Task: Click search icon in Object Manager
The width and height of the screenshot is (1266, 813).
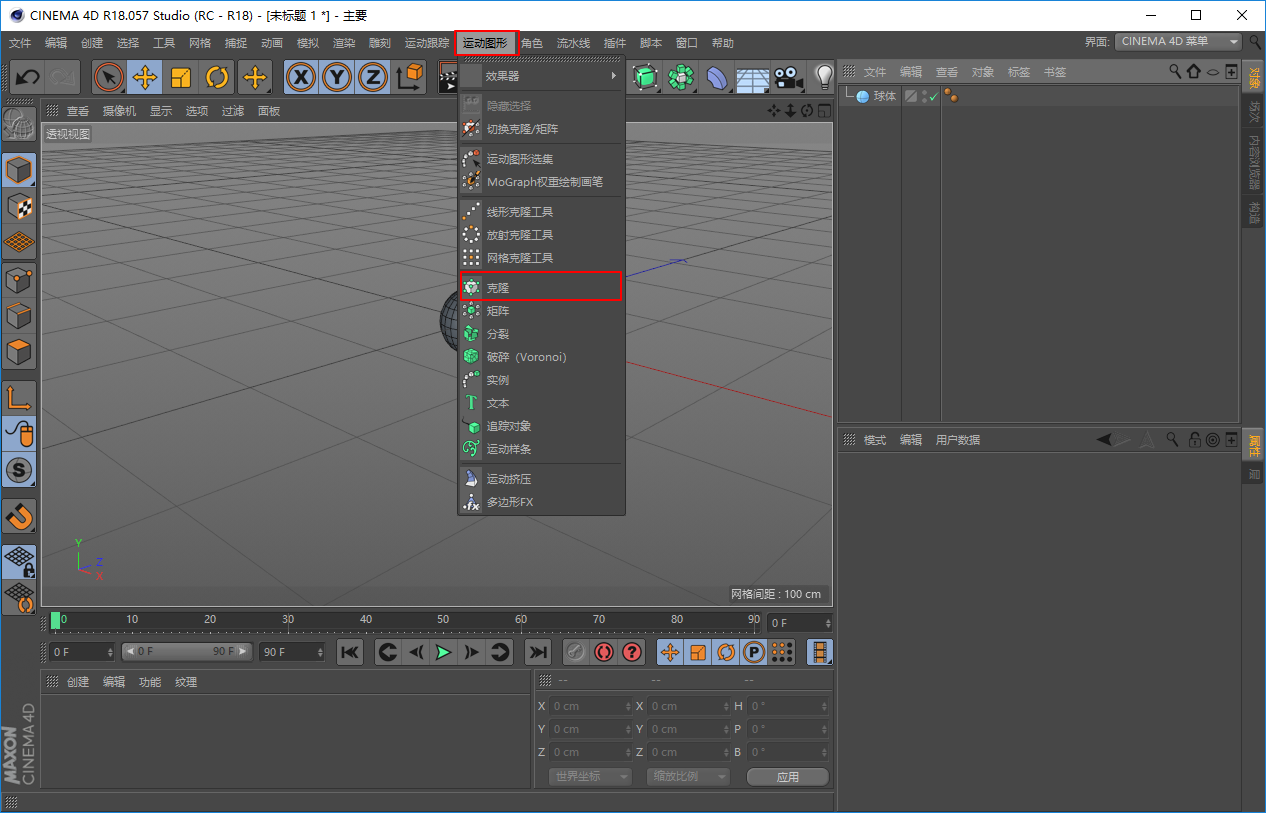Action: pos(1175,72)
